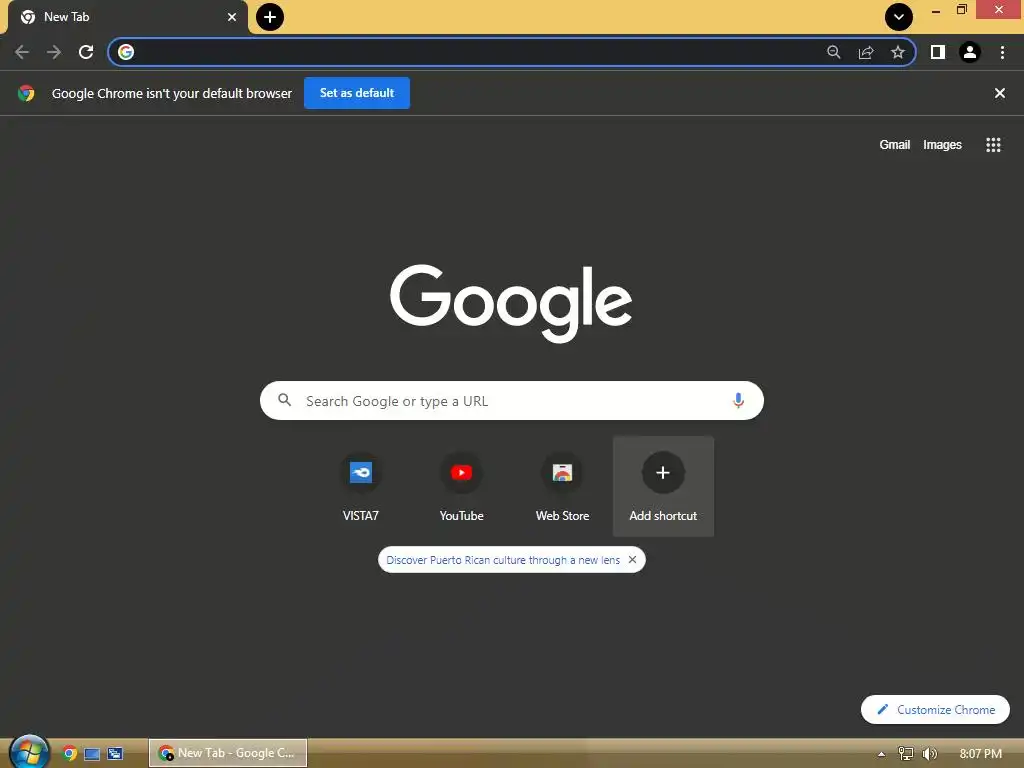1024x768 pixels.
Task: Click the Customize Chrome button
Action: coord(935,709)
